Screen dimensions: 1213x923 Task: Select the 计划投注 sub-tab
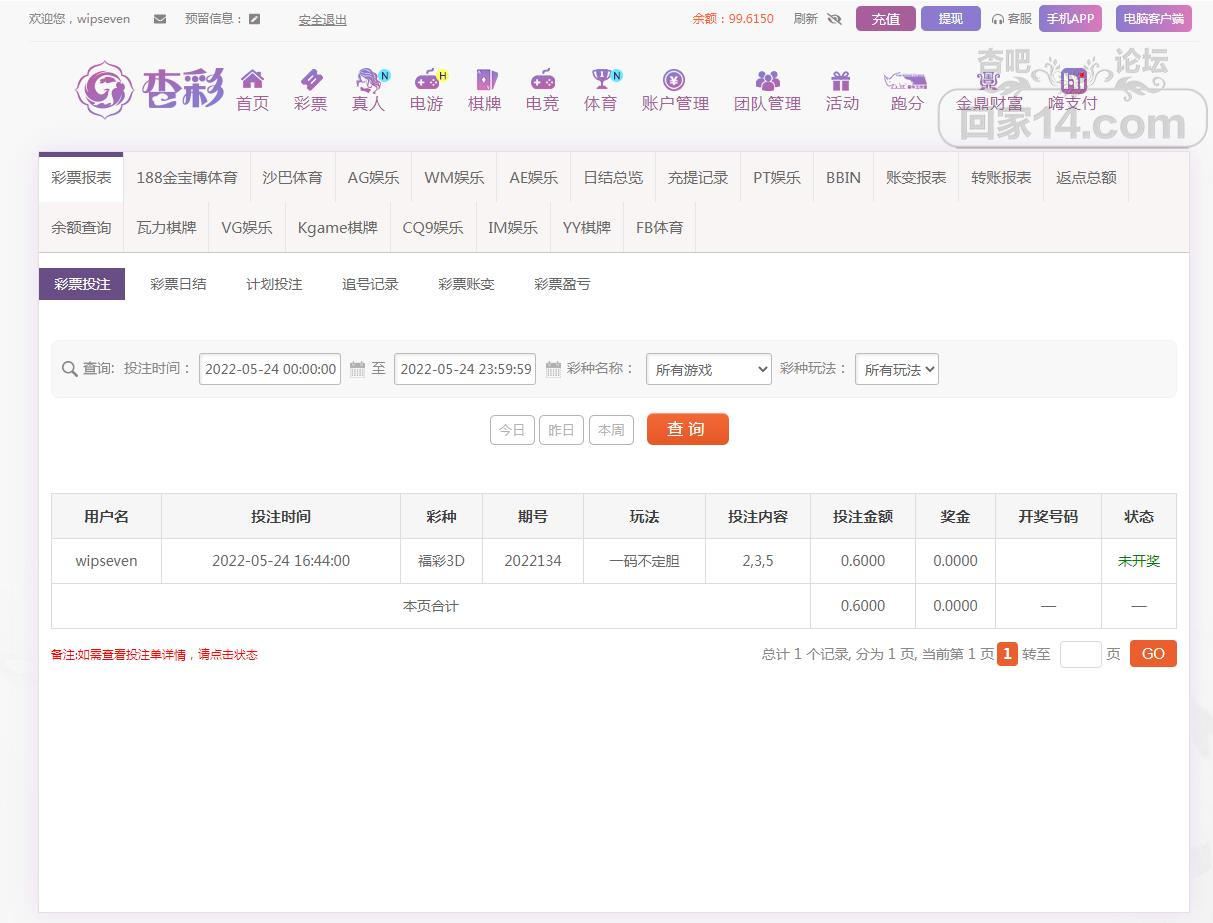click(274, 284)
